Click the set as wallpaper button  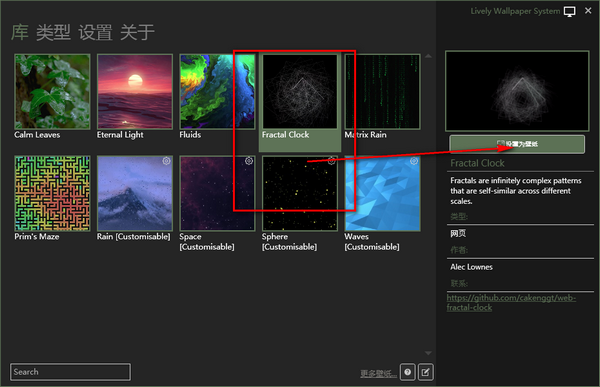(517, 144)
